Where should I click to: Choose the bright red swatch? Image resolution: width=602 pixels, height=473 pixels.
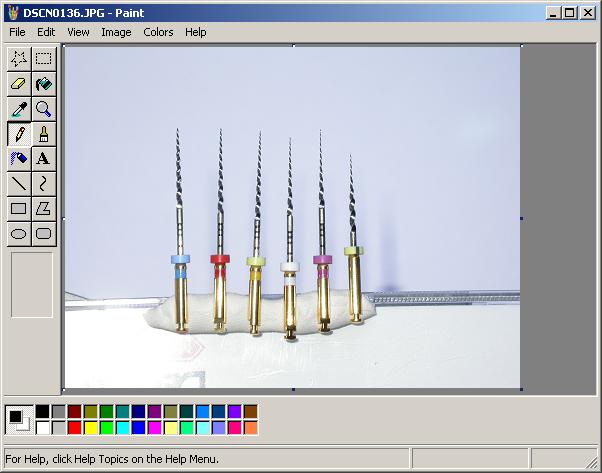point(75,428)
